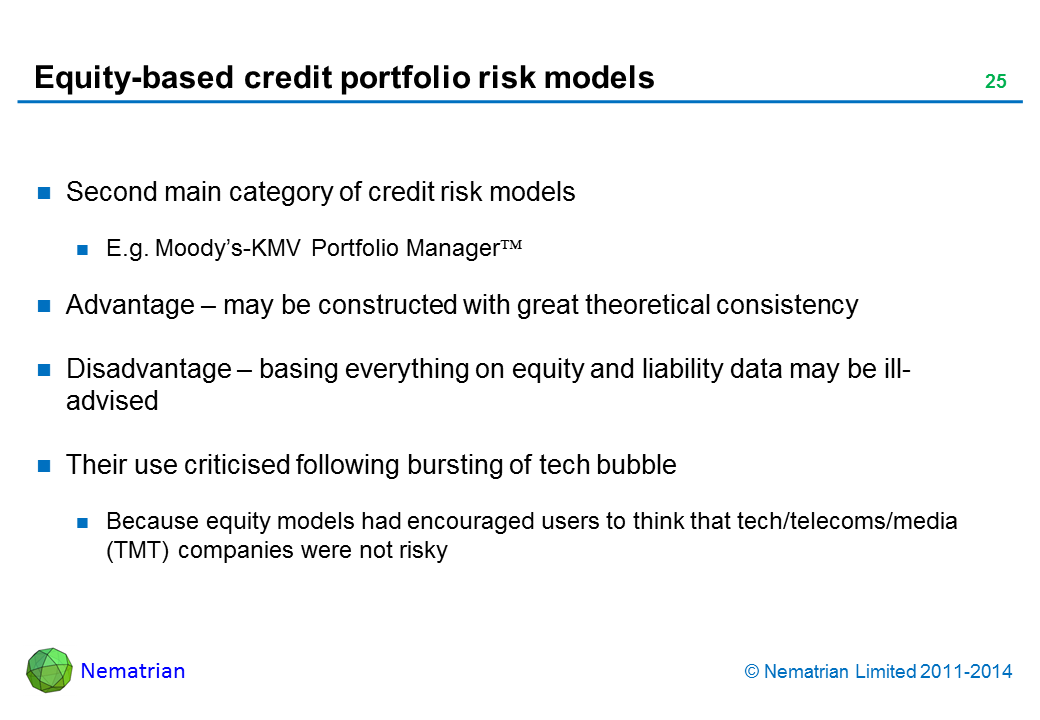The height and width of the screenshot is (720, 1040).
Task: Select the text "Second main category of credit risk models"
Action: click(x=320, y=193)
